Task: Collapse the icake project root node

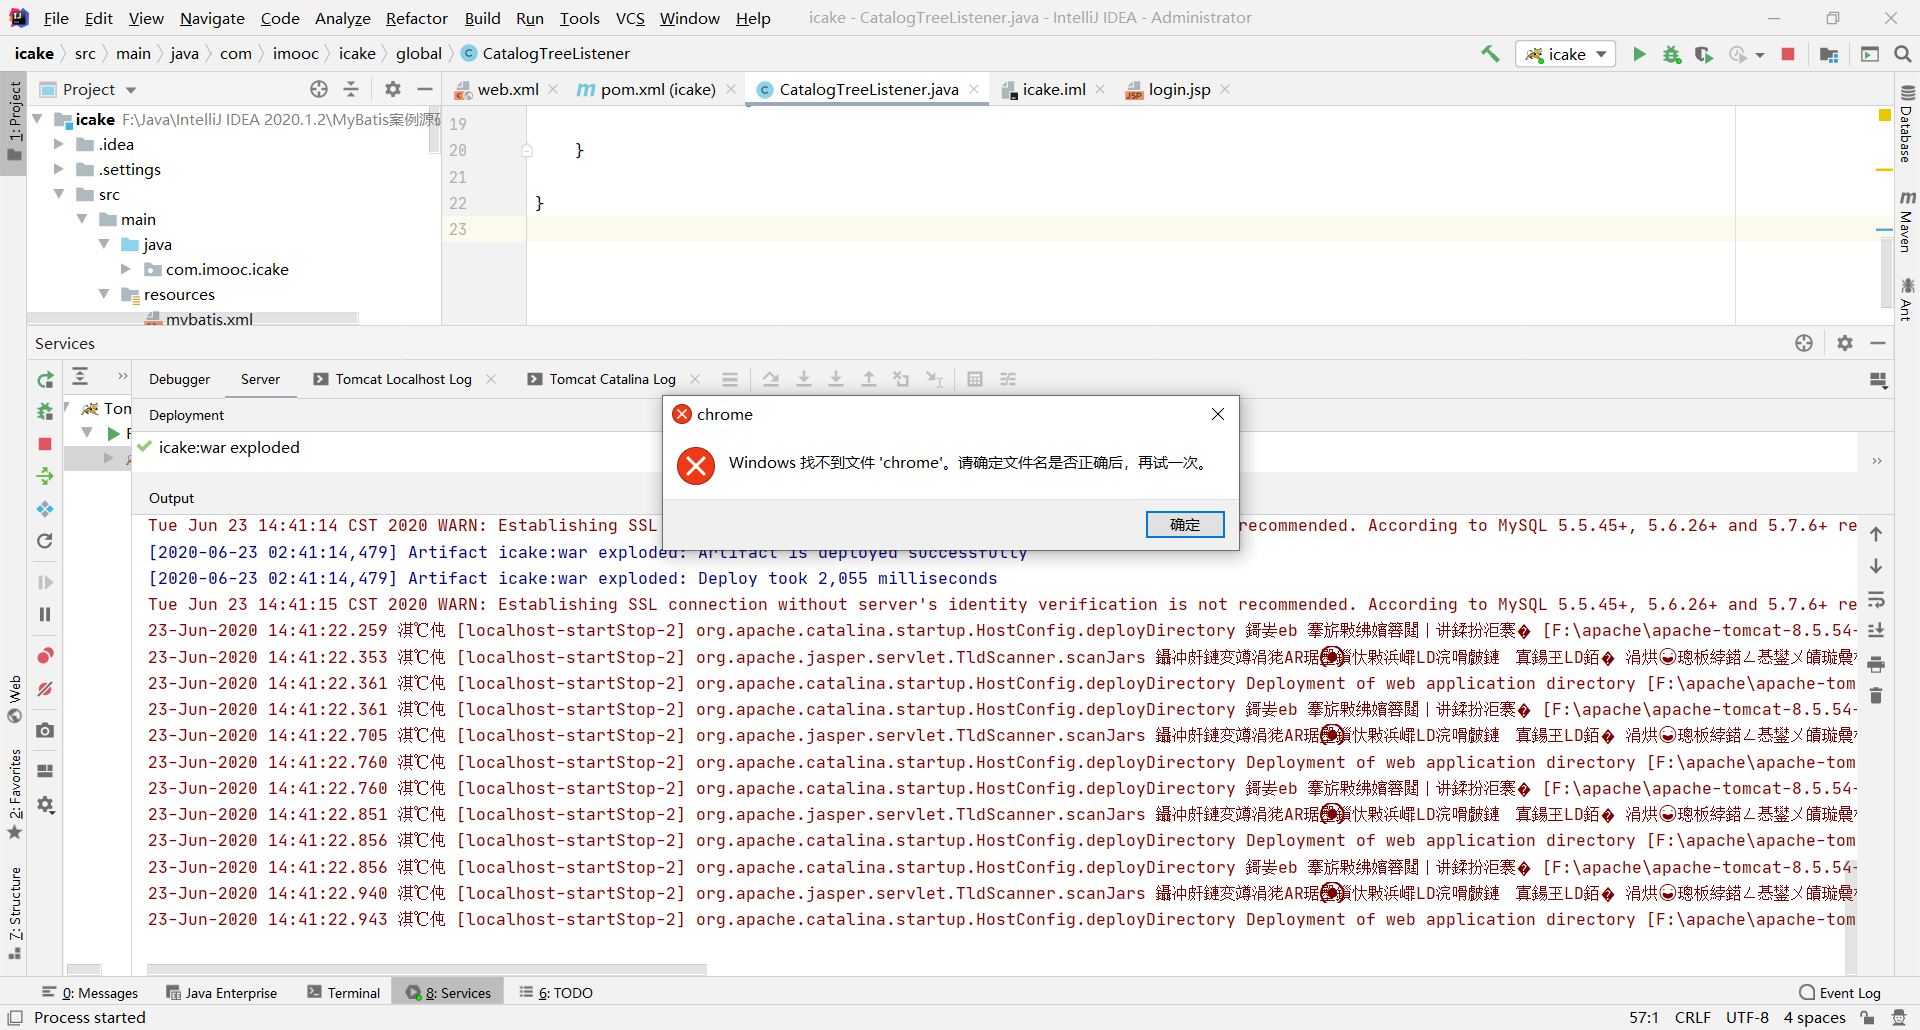Action: 37,119
